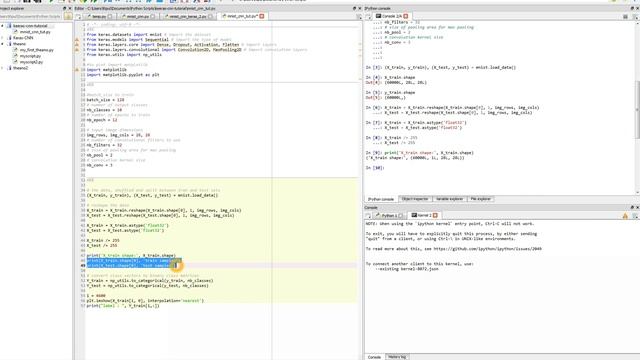
Task: Undock the IPython console pane
Action: coord(632,8)
